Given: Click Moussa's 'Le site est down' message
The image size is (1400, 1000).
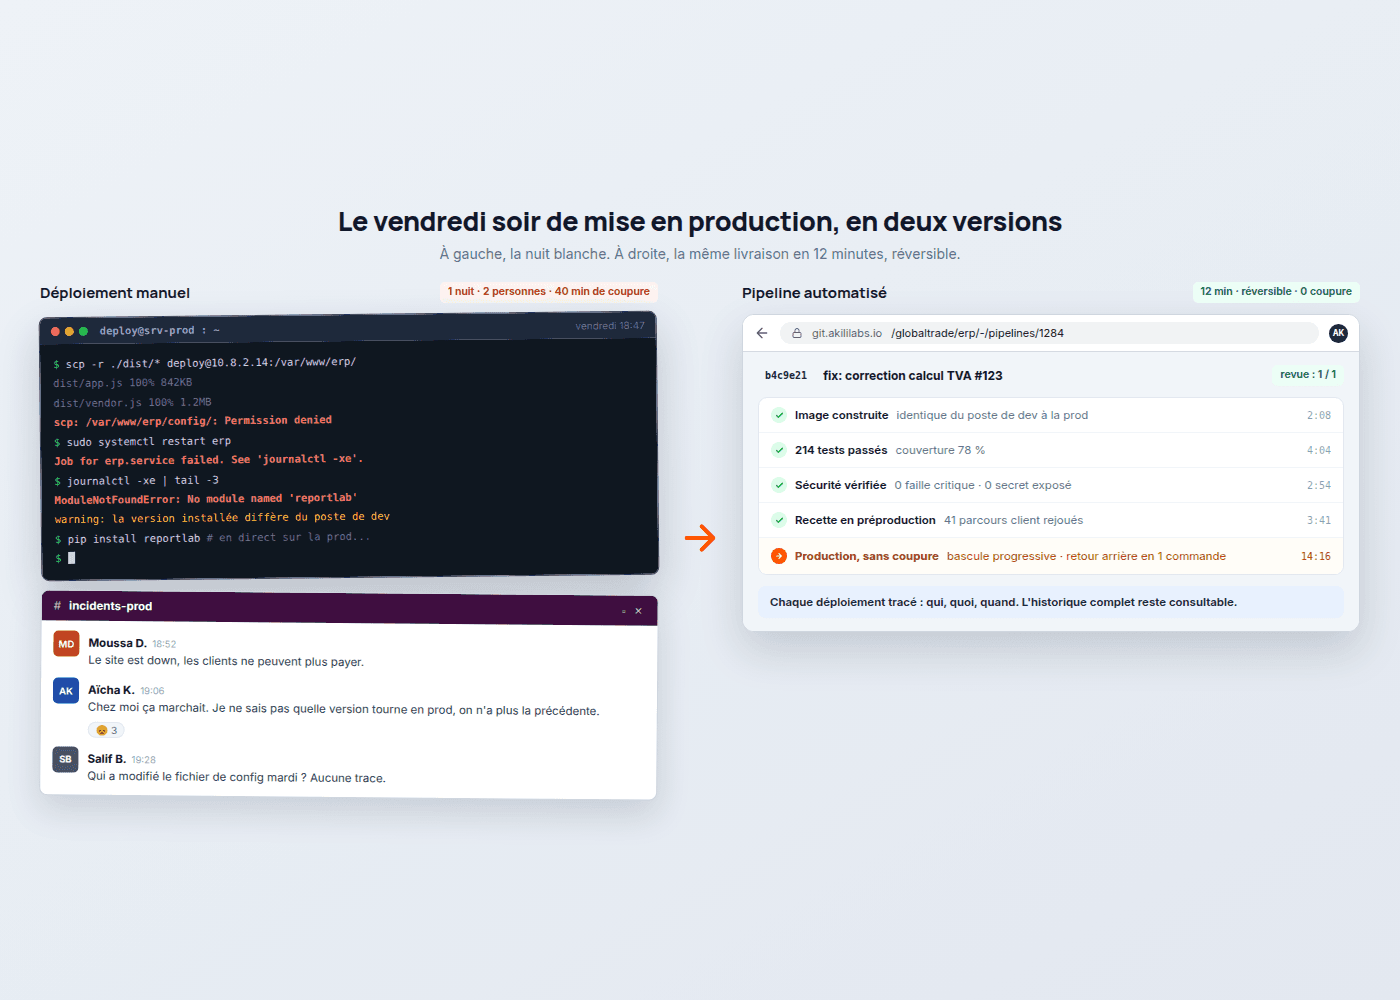Looking at the screenshot, I should (x=226, y=661).
